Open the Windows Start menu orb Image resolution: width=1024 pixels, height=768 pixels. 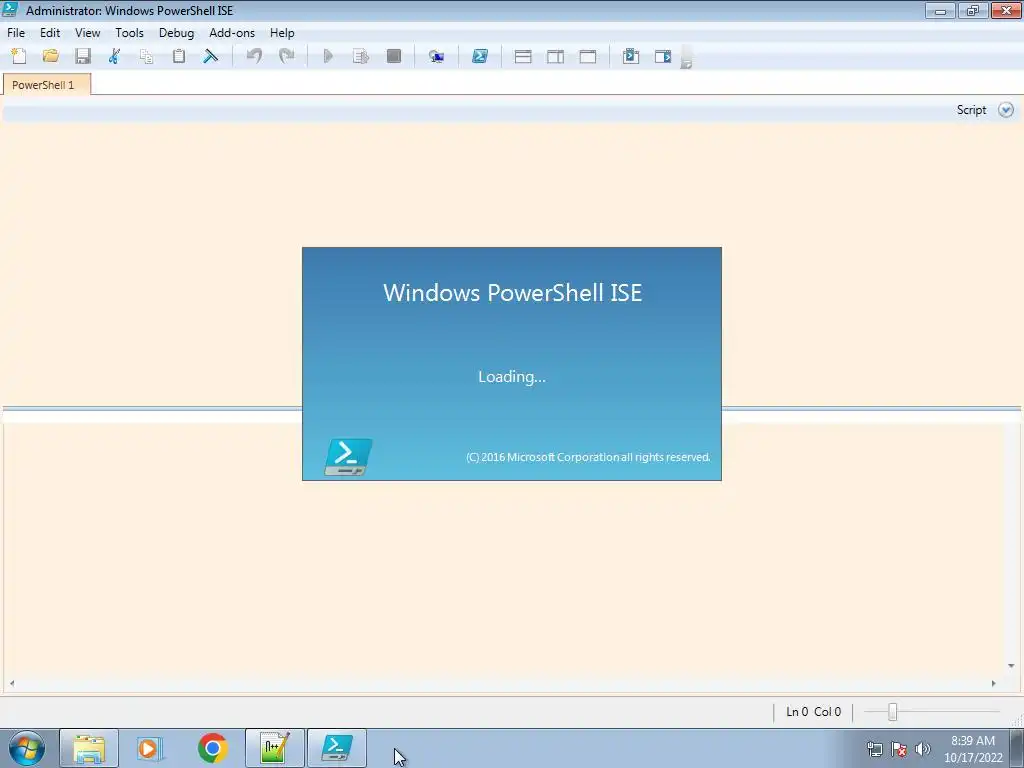click(x=27, y=748)
